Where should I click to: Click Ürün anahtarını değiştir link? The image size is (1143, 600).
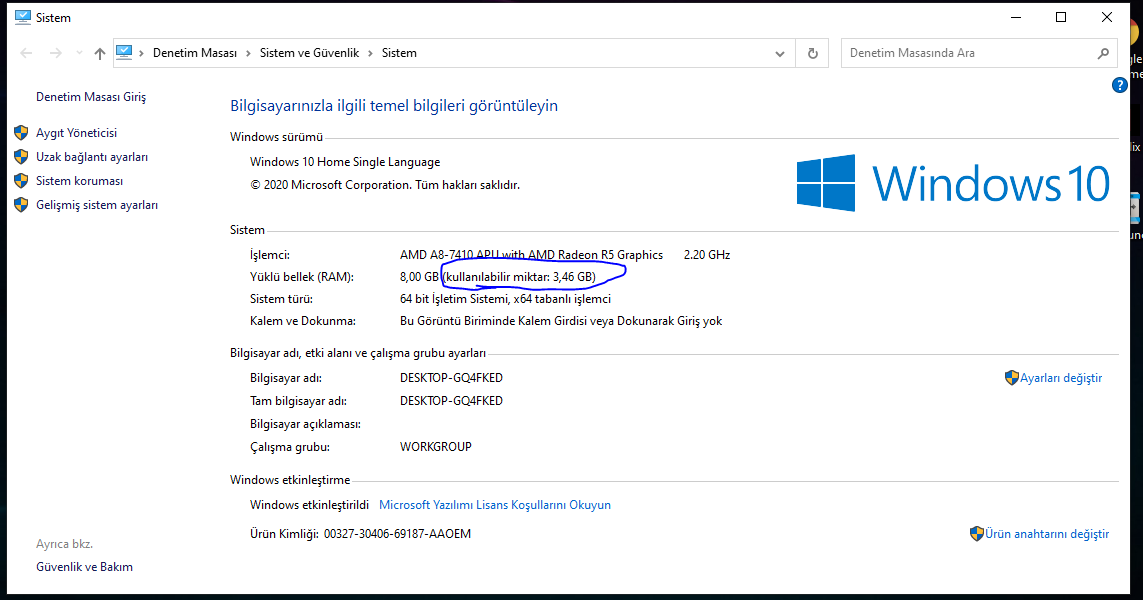[1047, 534]
